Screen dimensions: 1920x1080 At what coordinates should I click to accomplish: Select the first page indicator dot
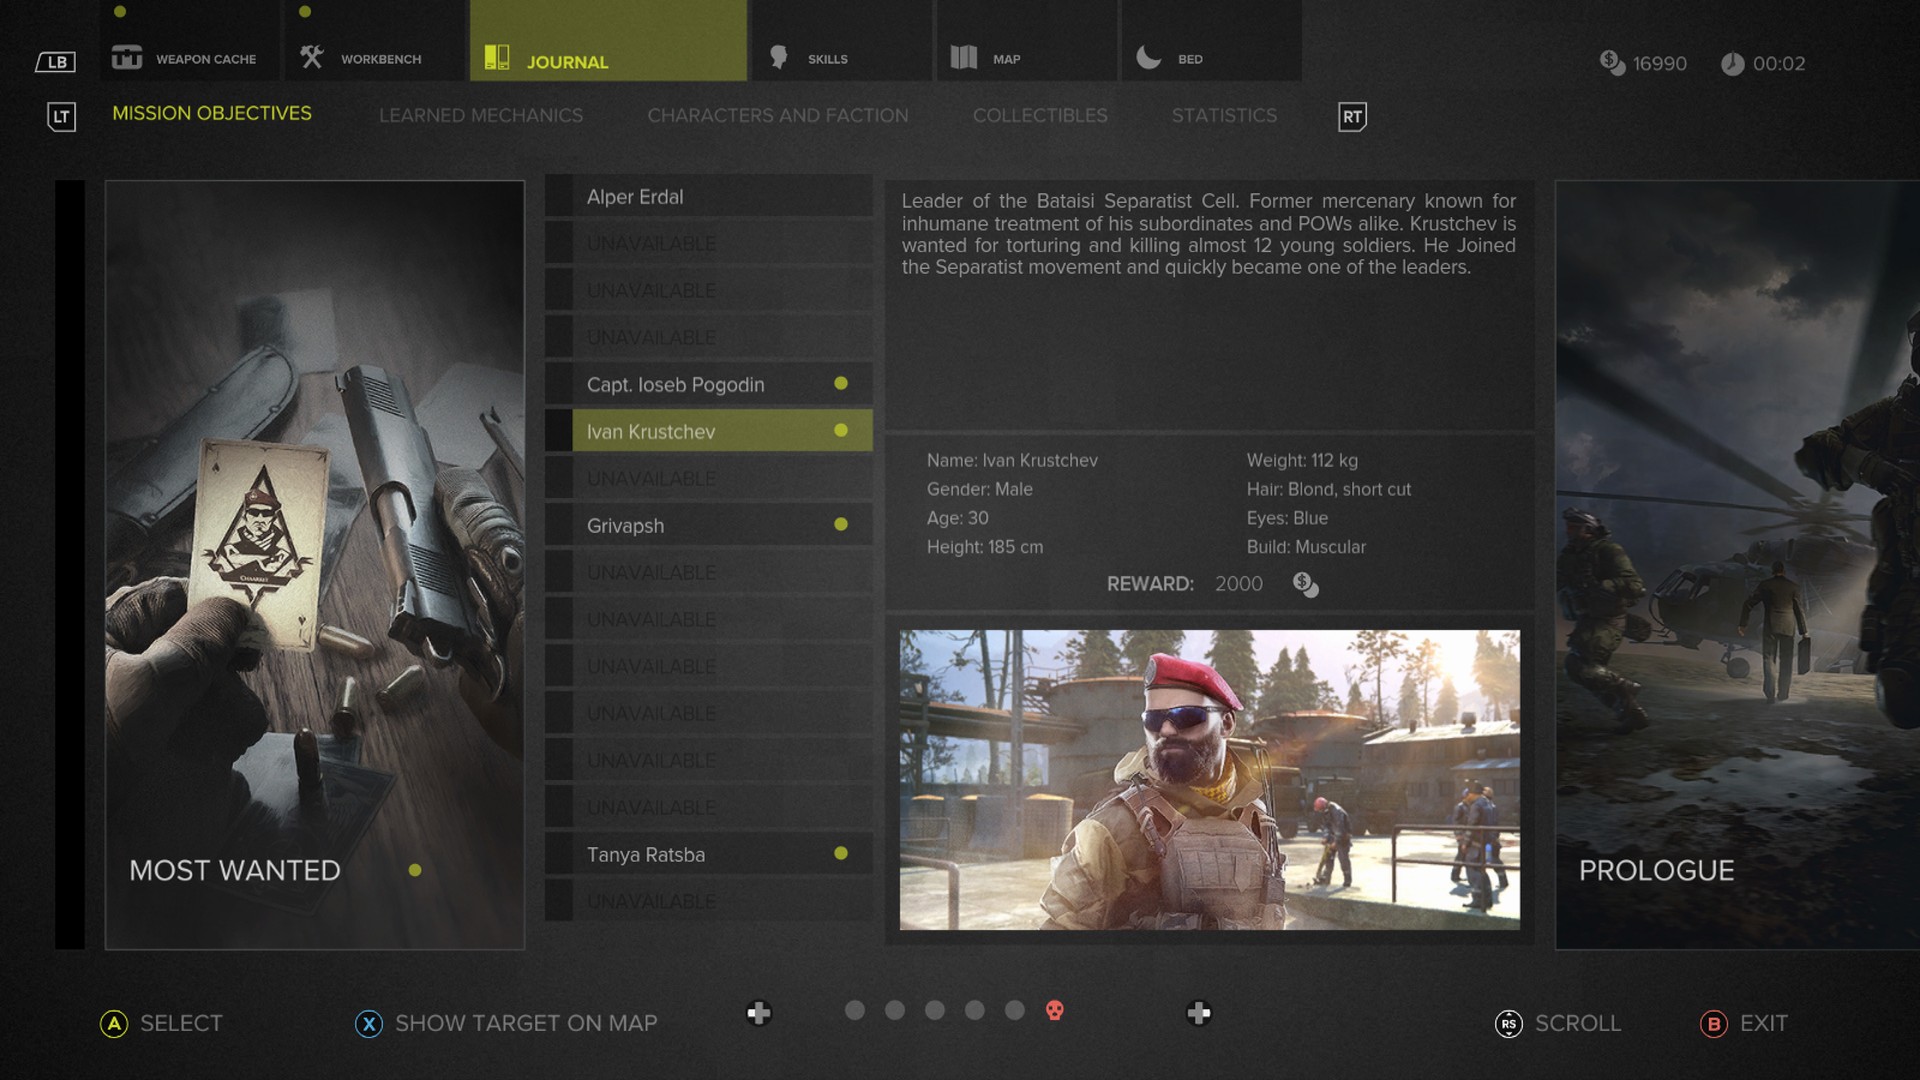pos(855,1010)
